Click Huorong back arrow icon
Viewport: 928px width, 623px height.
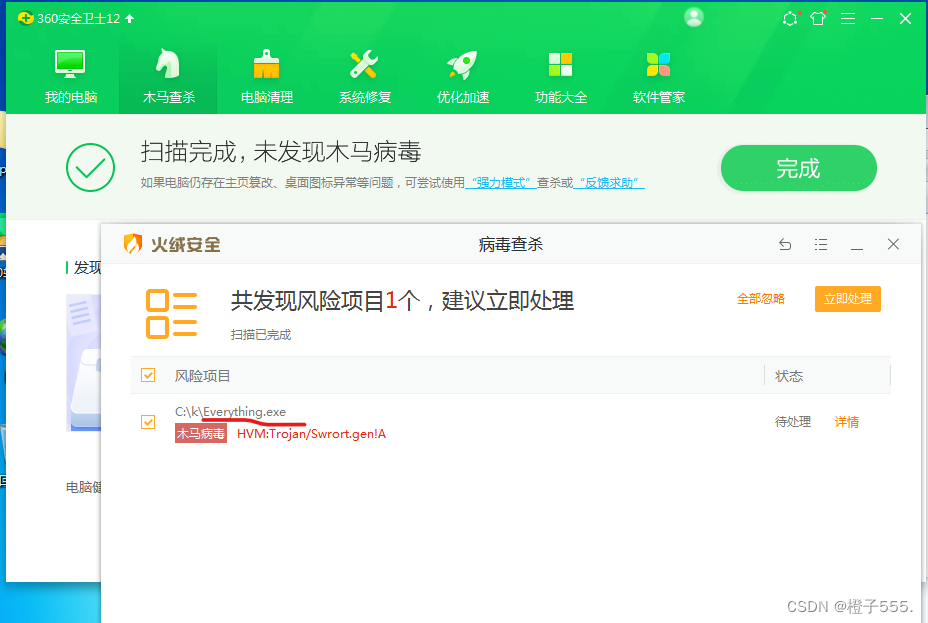point(785,244)
